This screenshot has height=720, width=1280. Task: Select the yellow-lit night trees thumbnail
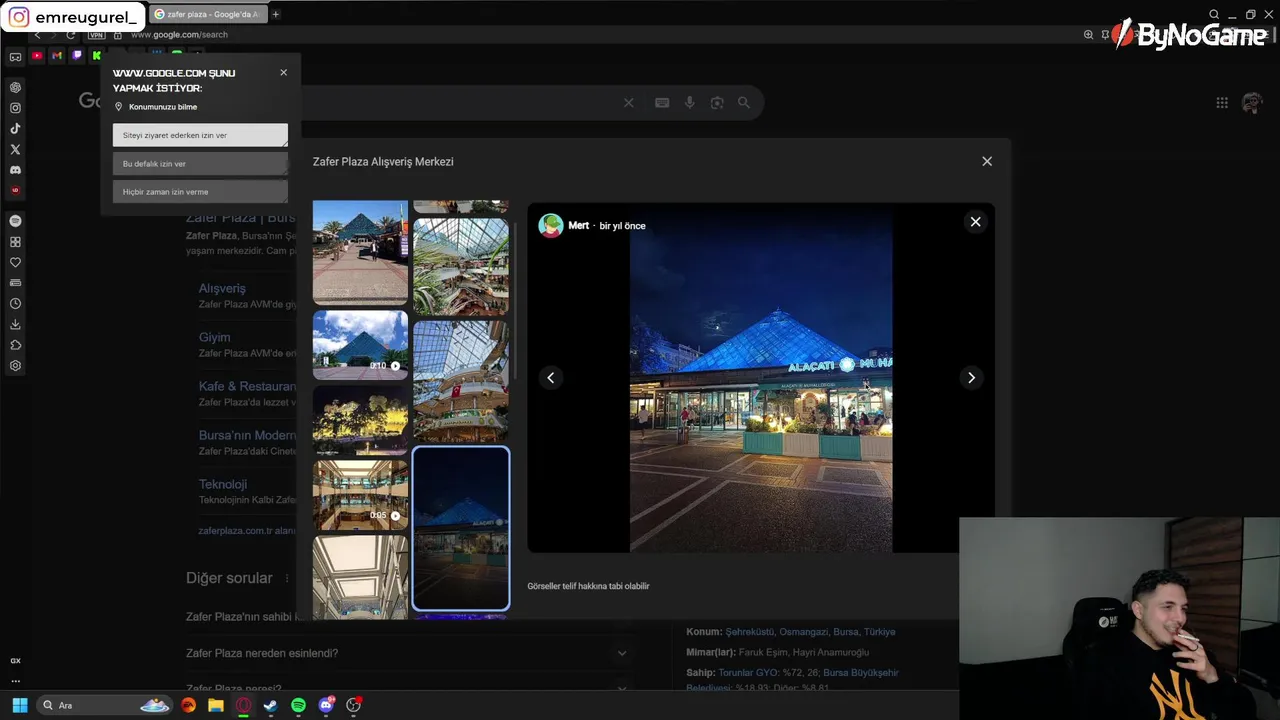click(x=360, y=420)
